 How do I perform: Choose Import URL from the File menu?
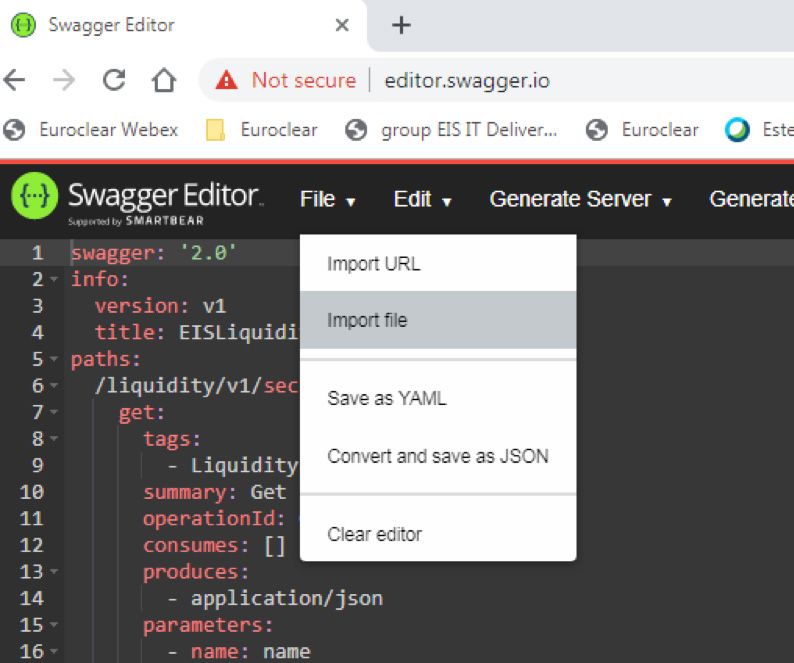(438, 263)
